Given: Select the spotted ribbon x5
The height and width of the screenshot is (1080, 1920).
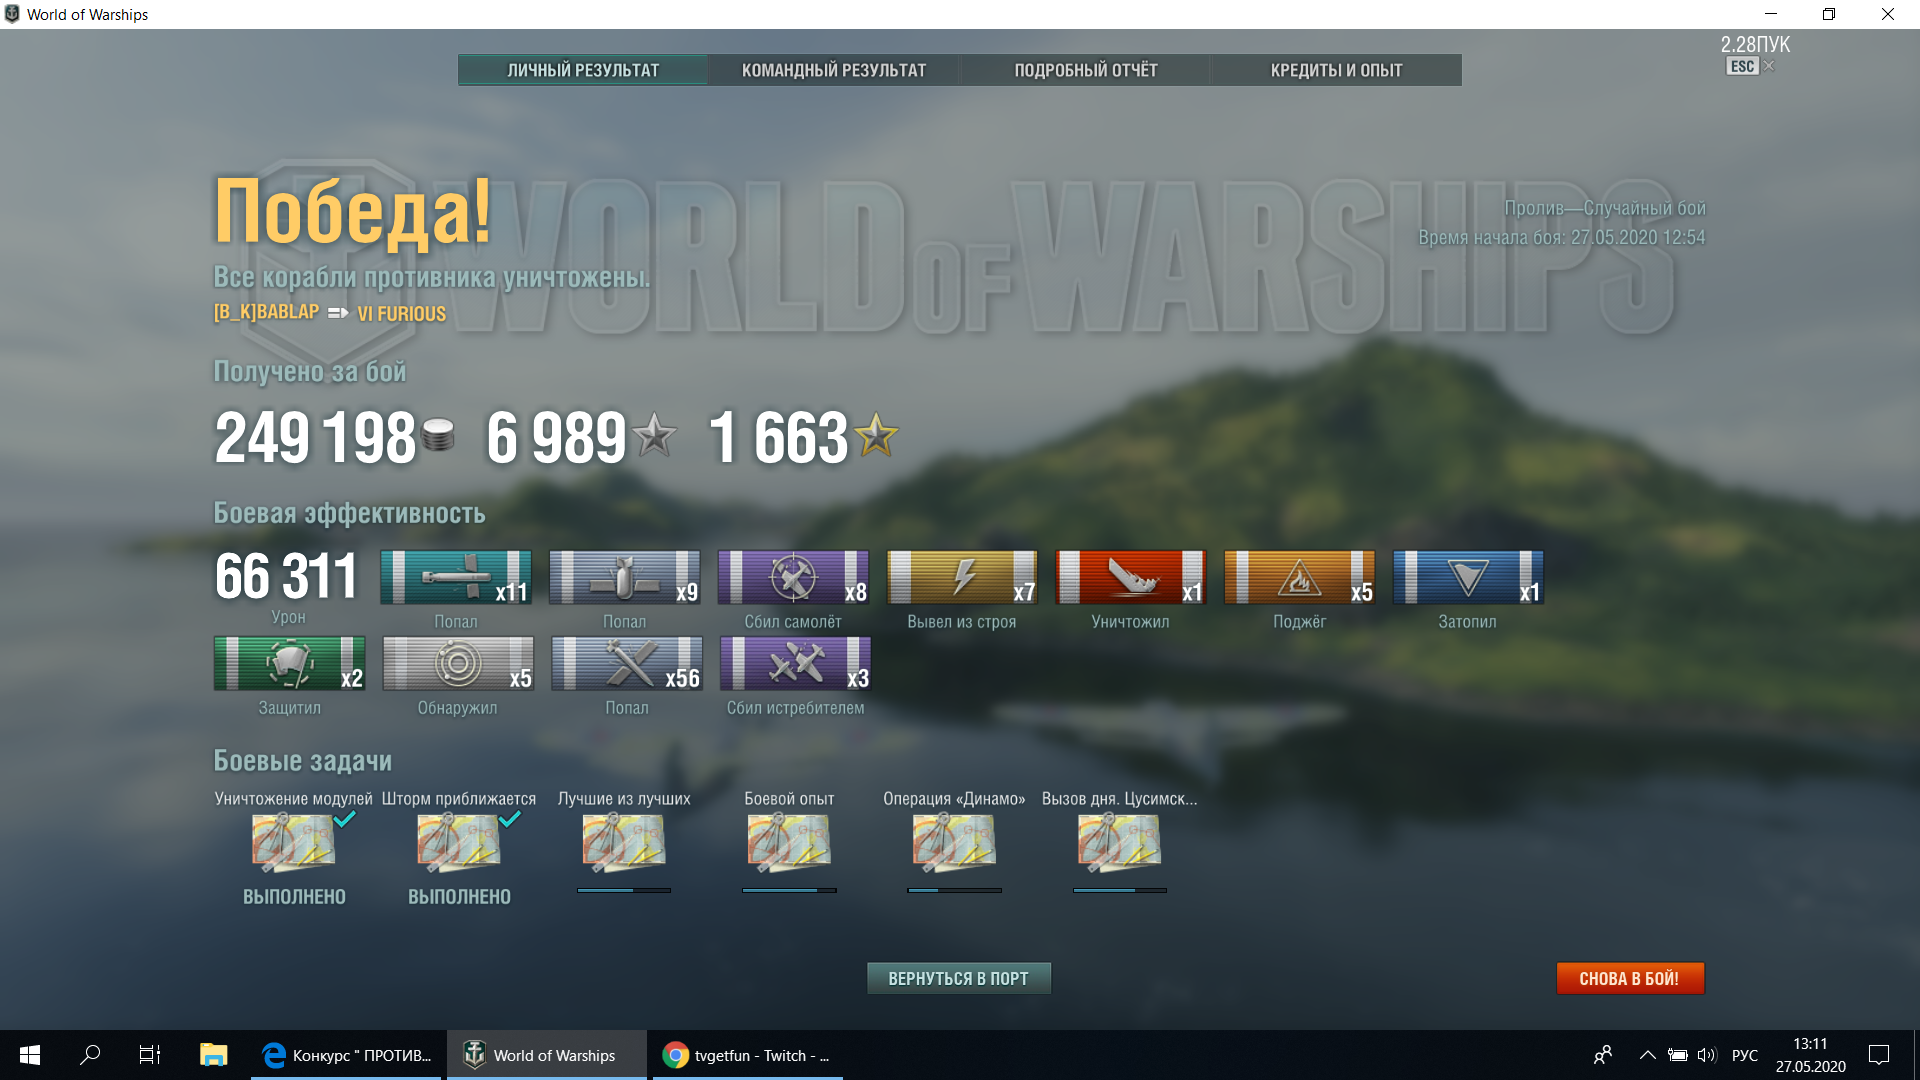Looking at the screenshot, I should point(458,663).
